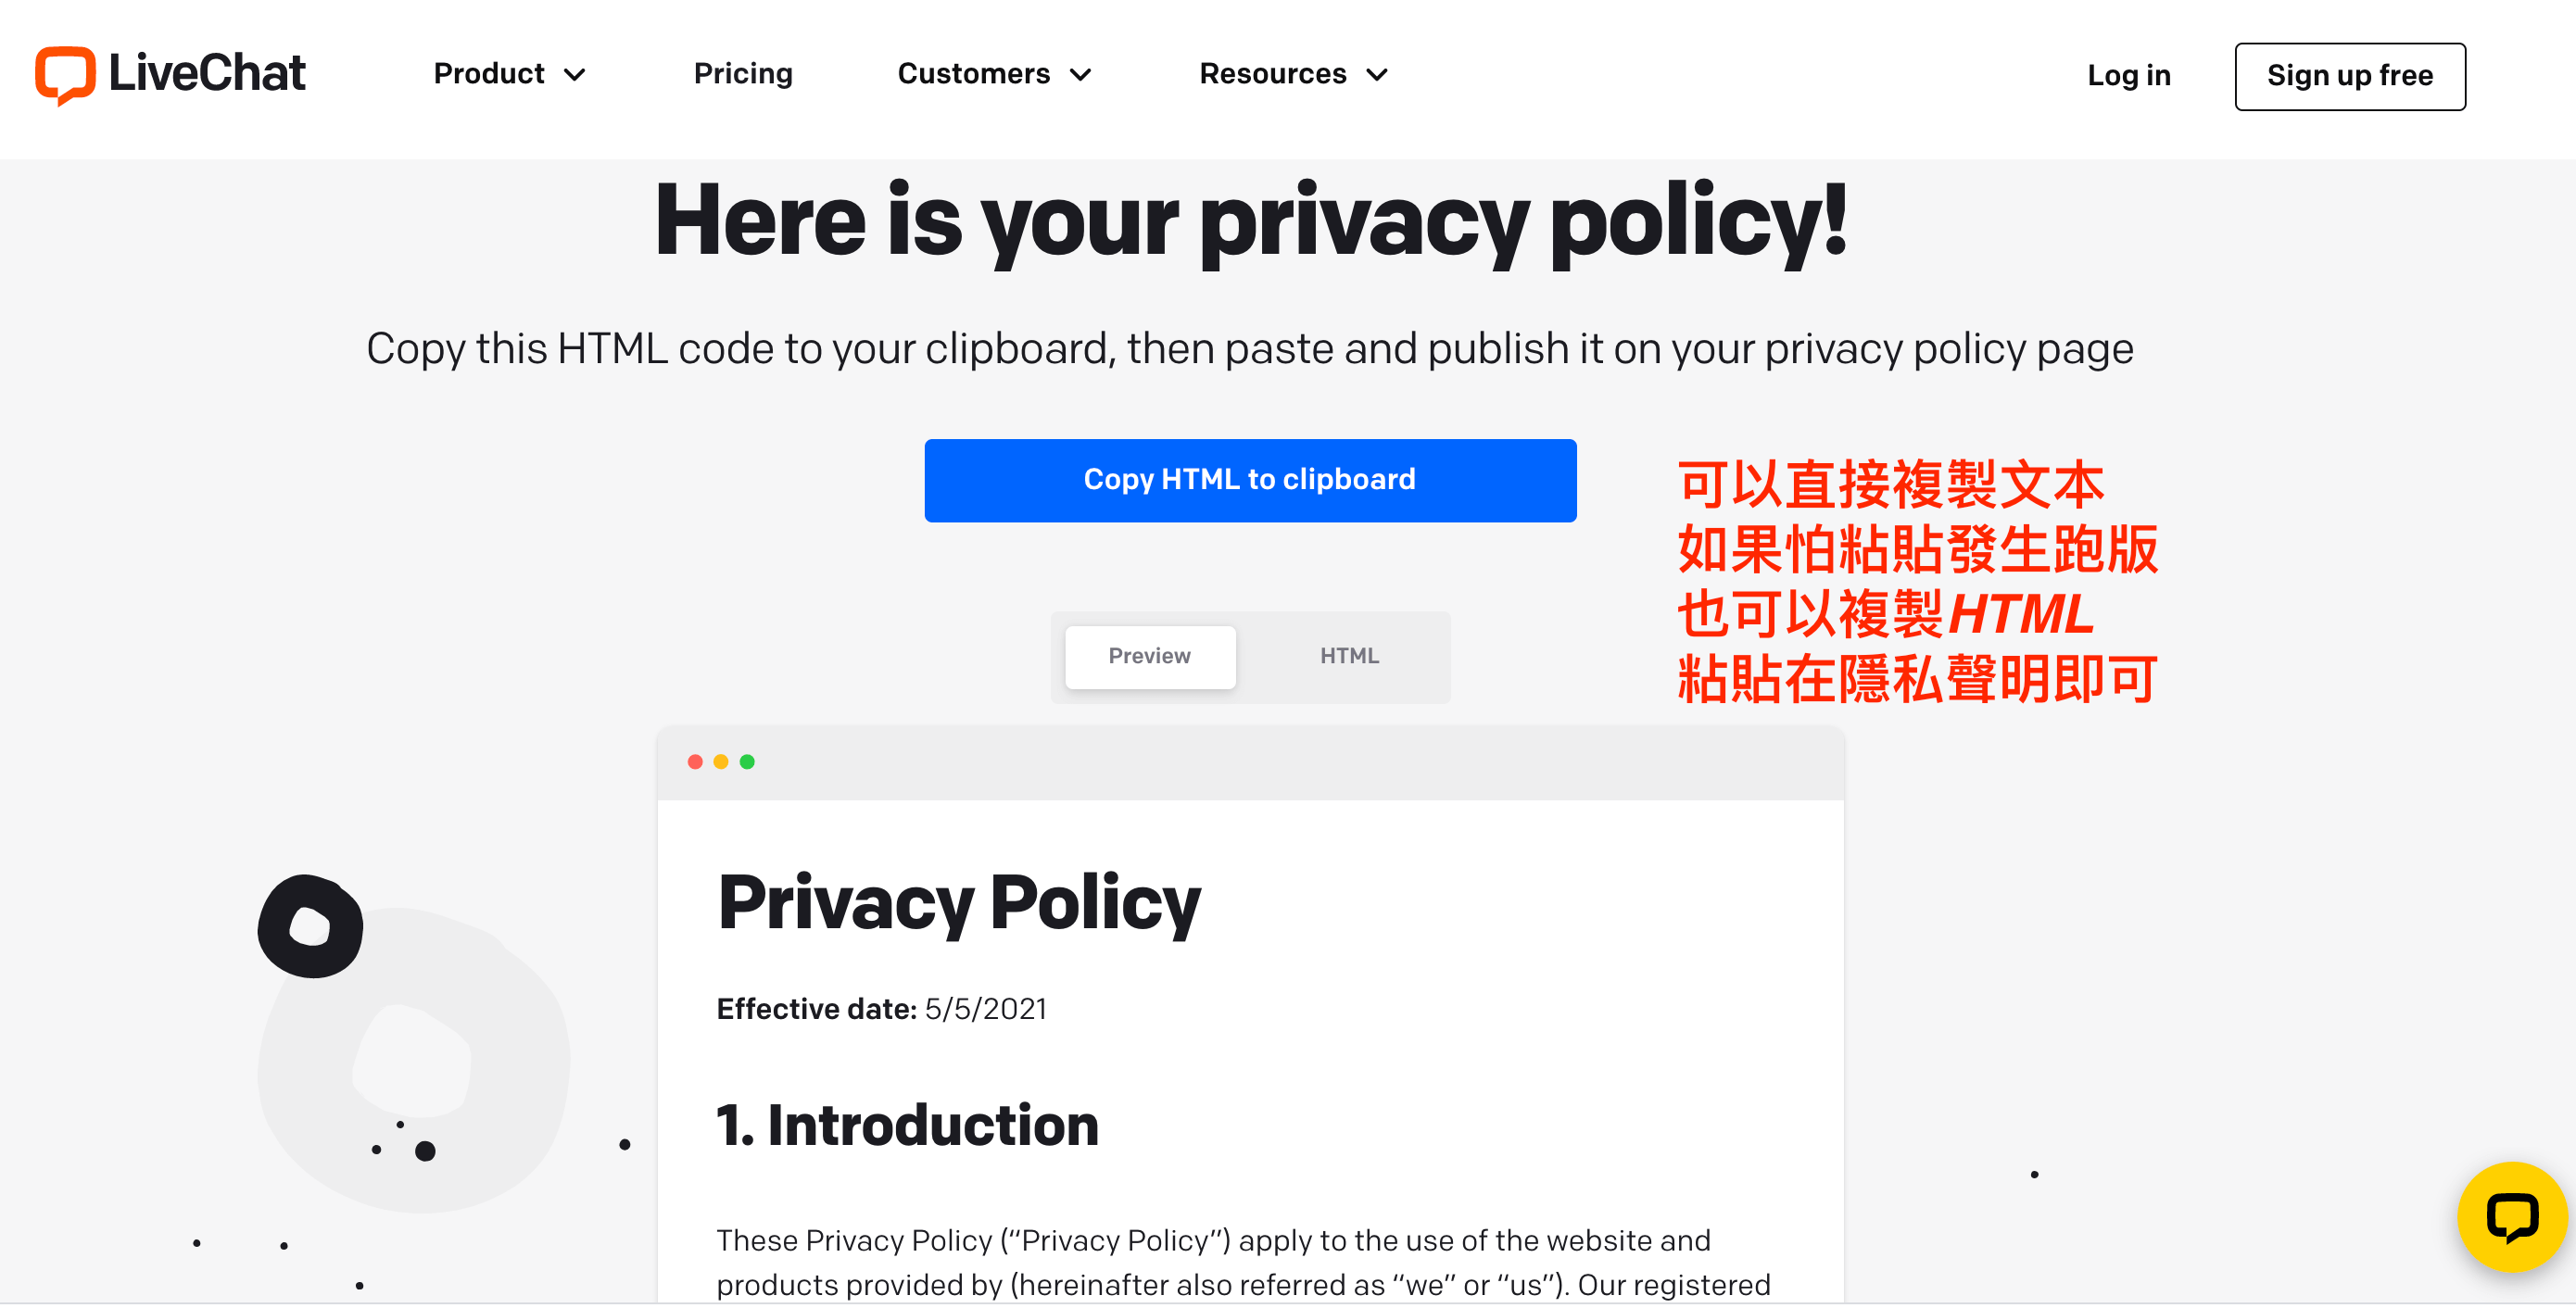This screenshot has width=2576, height=1308.
Task: Click the Pricing menu item
Action: pos(742,73)
